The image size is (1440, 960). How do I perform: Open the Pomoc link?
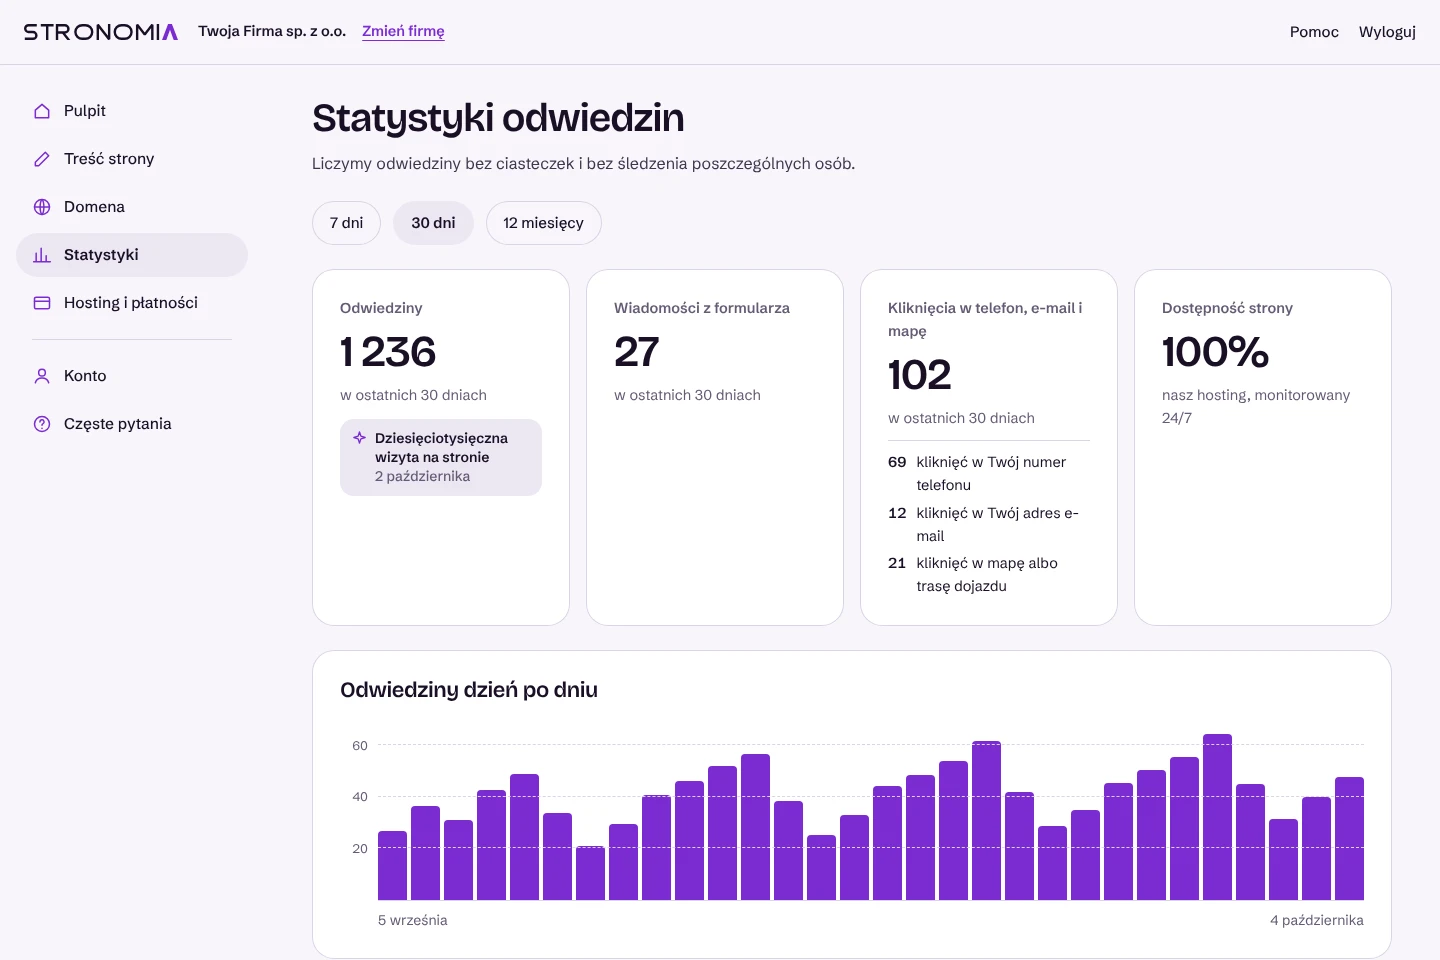(1314, 32)
